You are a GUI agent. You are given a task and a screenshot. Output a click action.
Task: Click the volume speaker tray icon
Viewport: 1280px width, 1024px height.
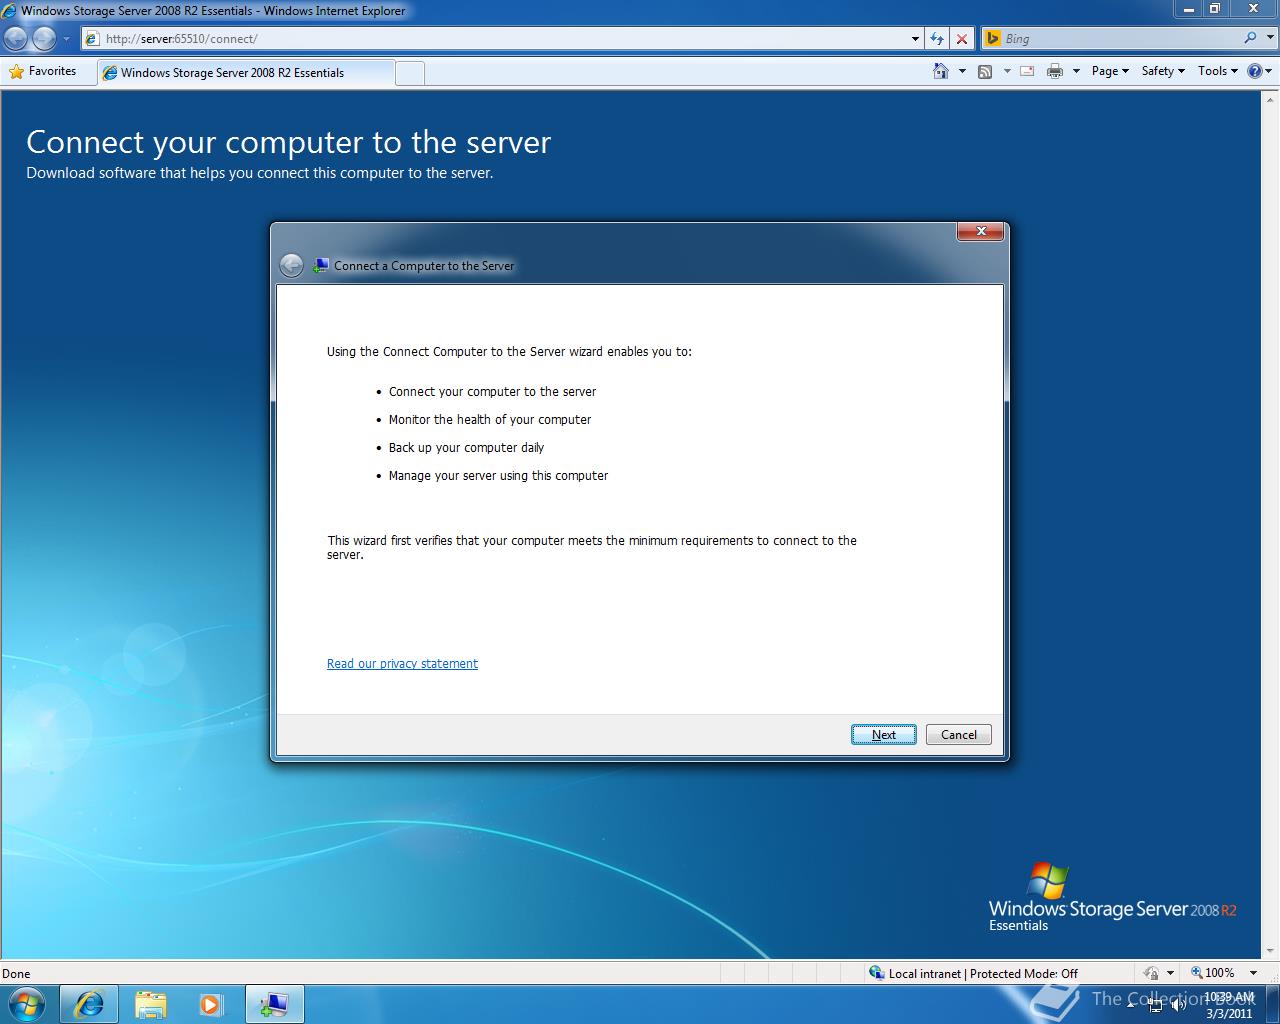tap(1178, 1005)
